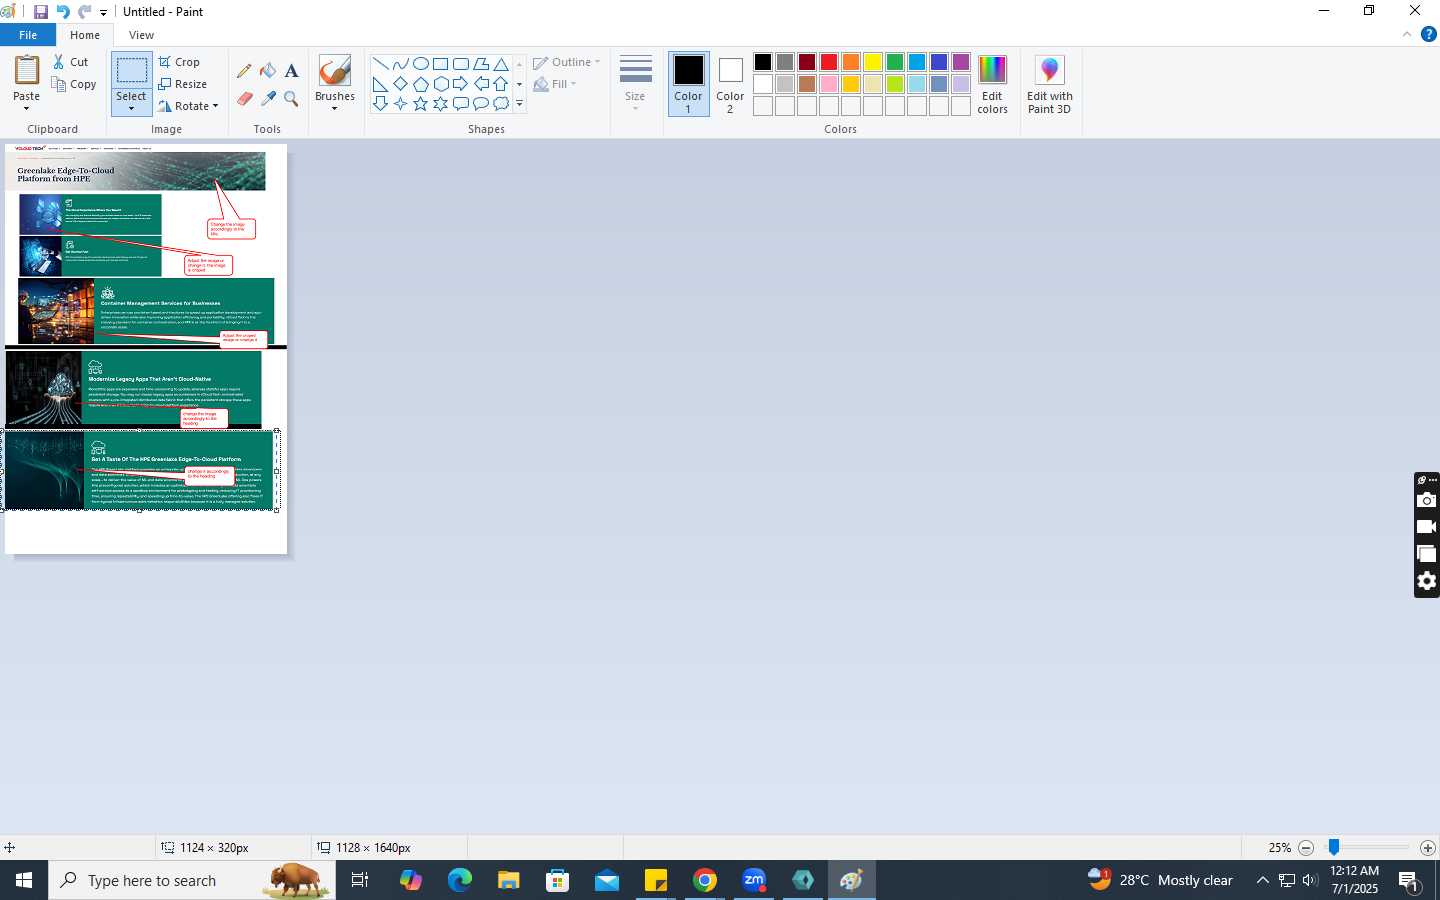This screenshot has width=1440, height=900.
Task: Select the Eraser tool
Action: 244,98
